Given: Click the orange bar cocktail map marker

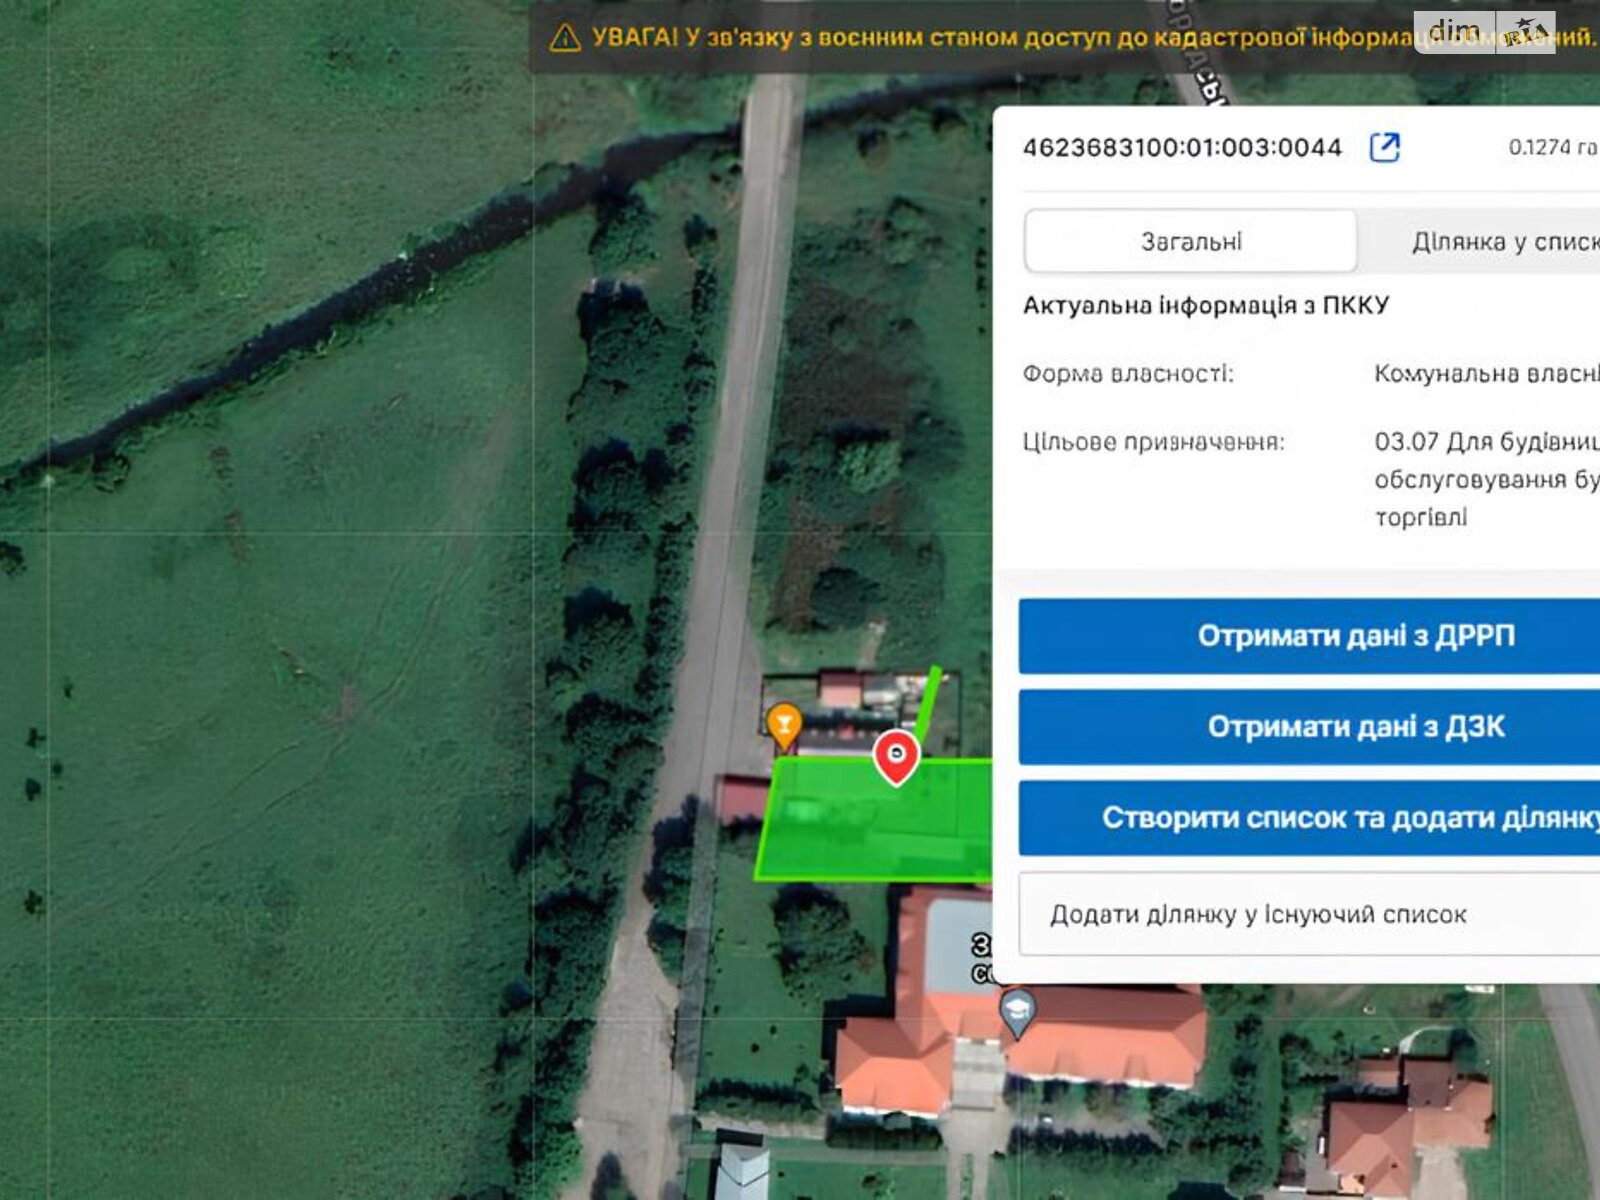Looking at the screenshot, I should pyautogui.click(x=784, y=726).
